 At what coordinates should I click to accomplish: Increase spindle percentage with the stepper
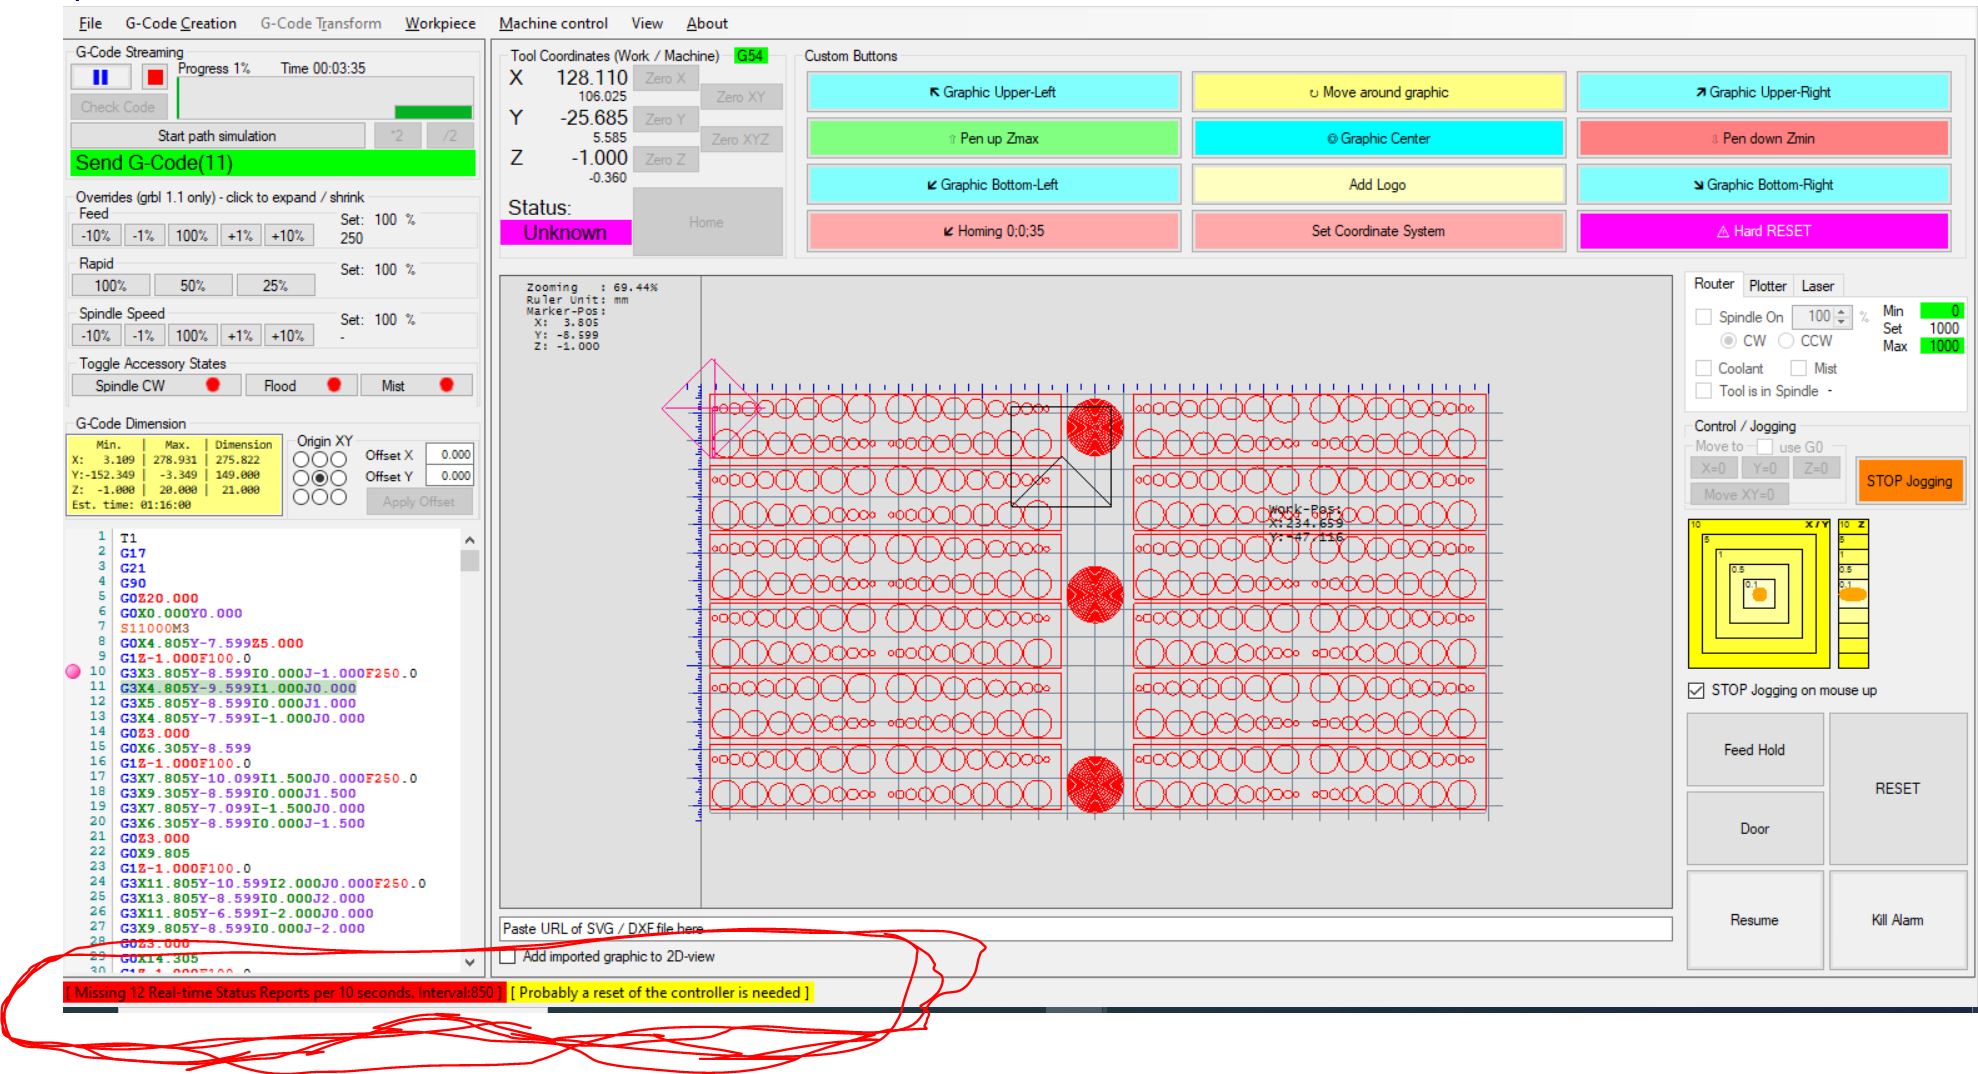(x=1840, y=311)
